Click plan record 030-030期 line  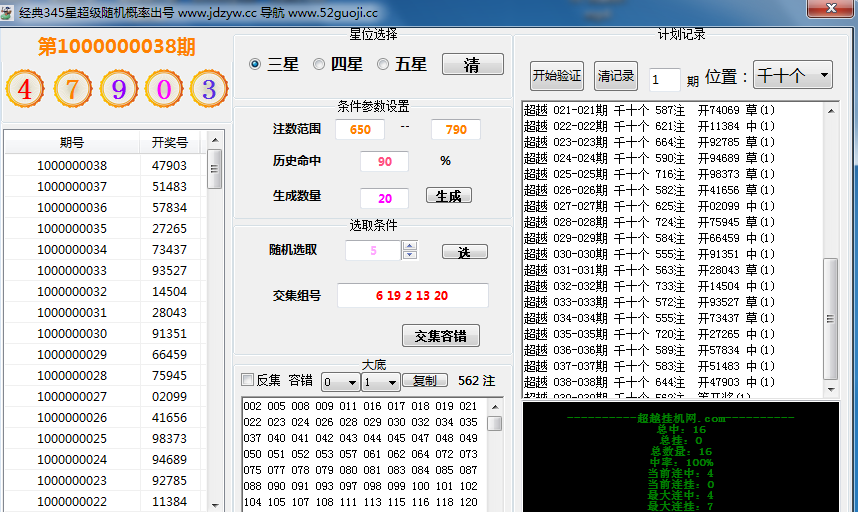tap(650, 254)
